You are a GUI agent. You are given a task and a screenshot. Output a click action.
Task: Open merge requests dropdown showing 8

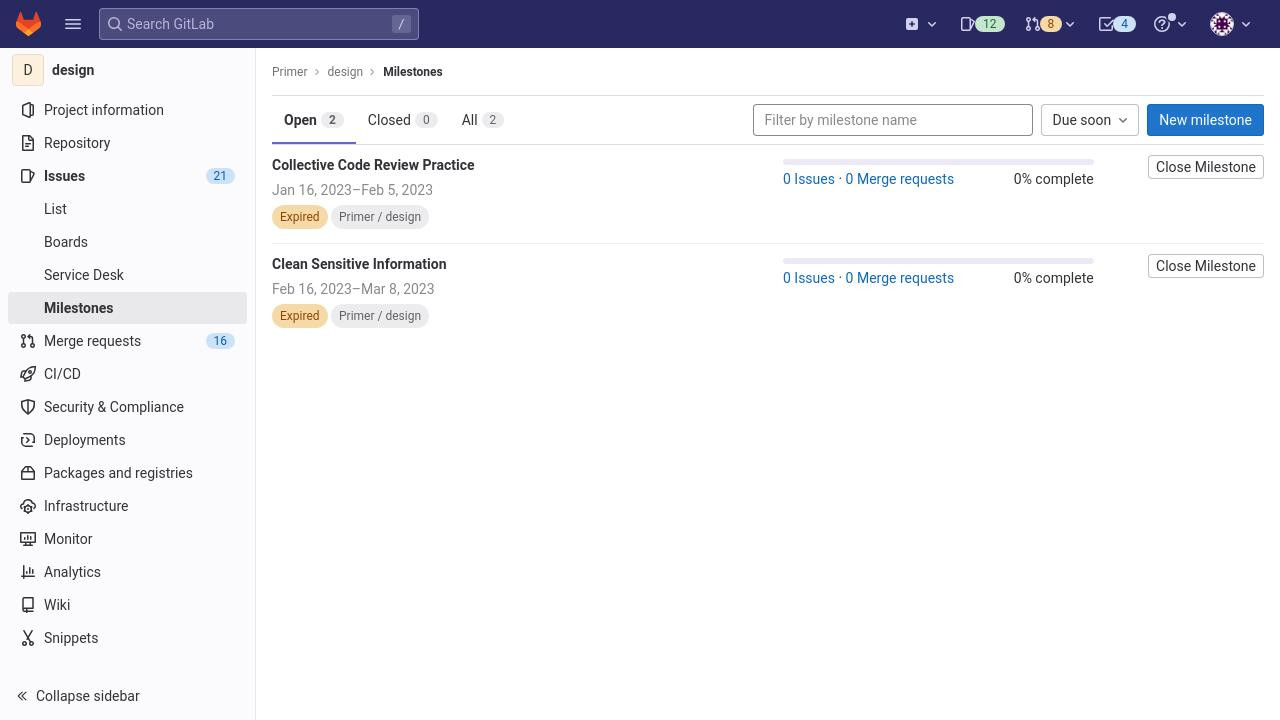(x=1049, y=24)
